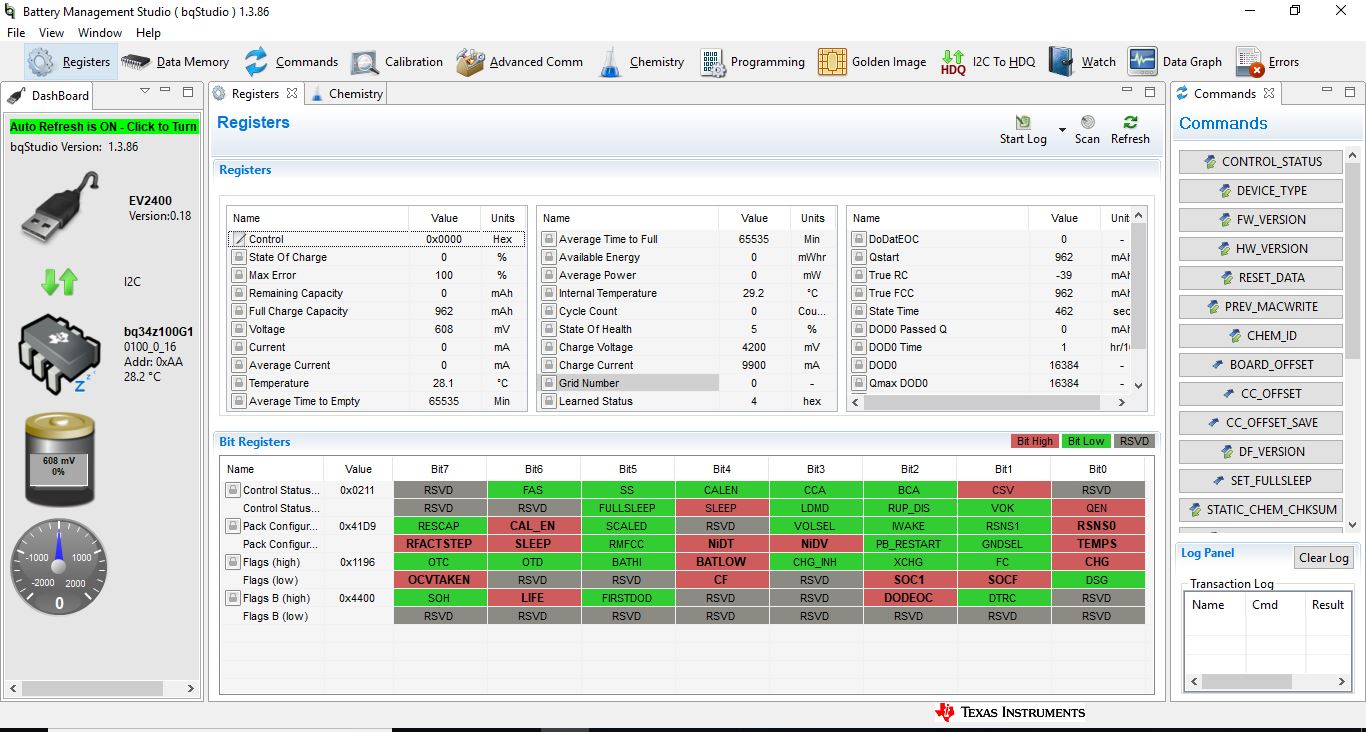Click the Refresh registers icon
The image size is (1366, 732).
[x=1130, y=122]
